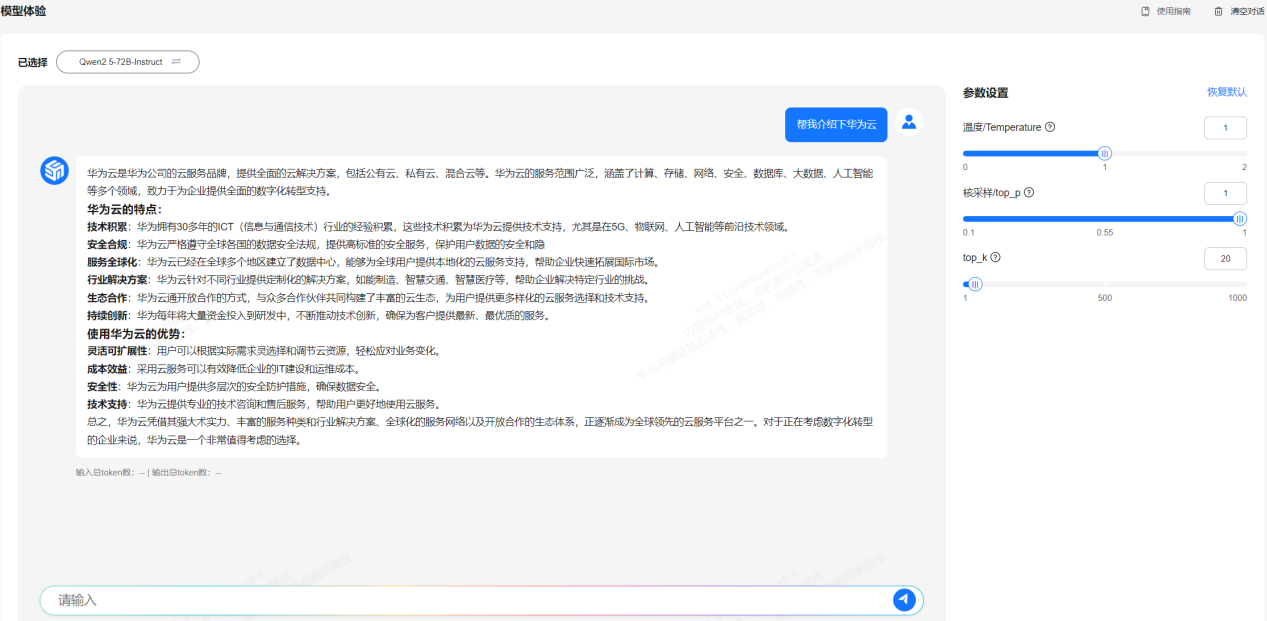
Task: Click the 参数设置 panel heading
Action: 986,93
